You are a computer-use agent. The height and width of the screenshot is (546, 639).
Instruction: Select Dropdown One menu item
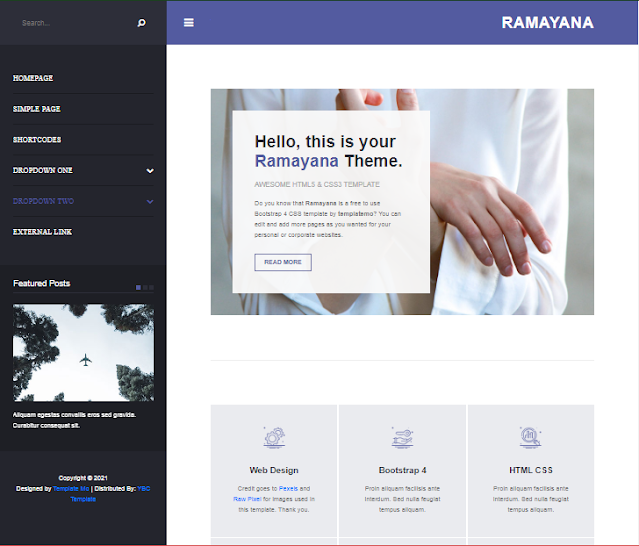click(x=43, y=170)
